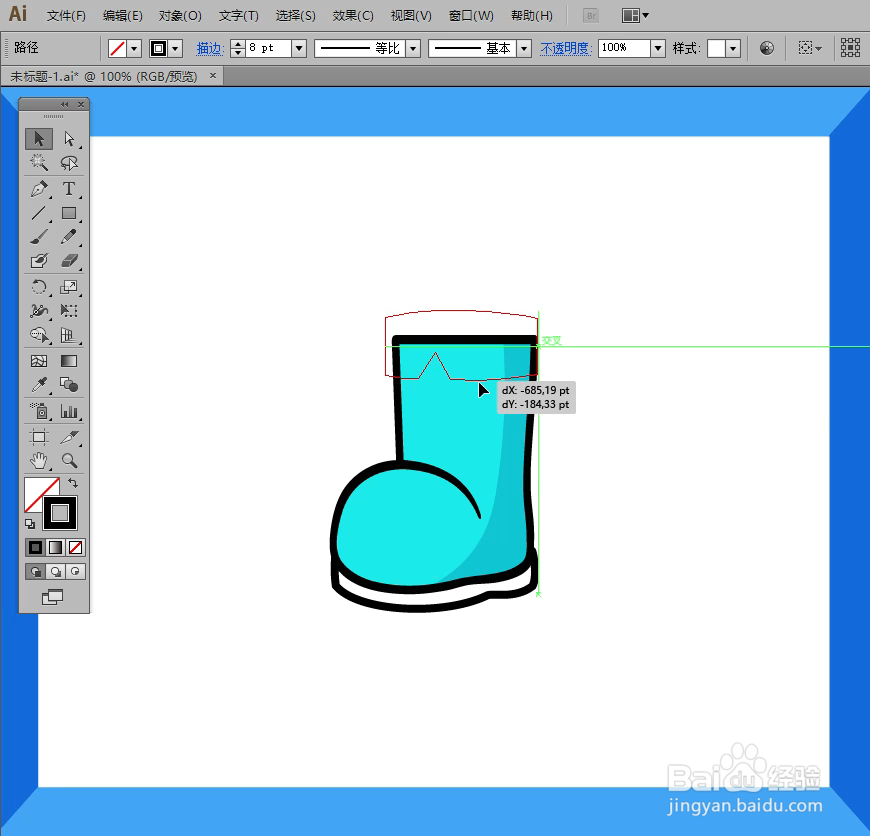Screen dimensions: 870x836
Task: Select the Mesh tool
Action: [x=39, y=361]
